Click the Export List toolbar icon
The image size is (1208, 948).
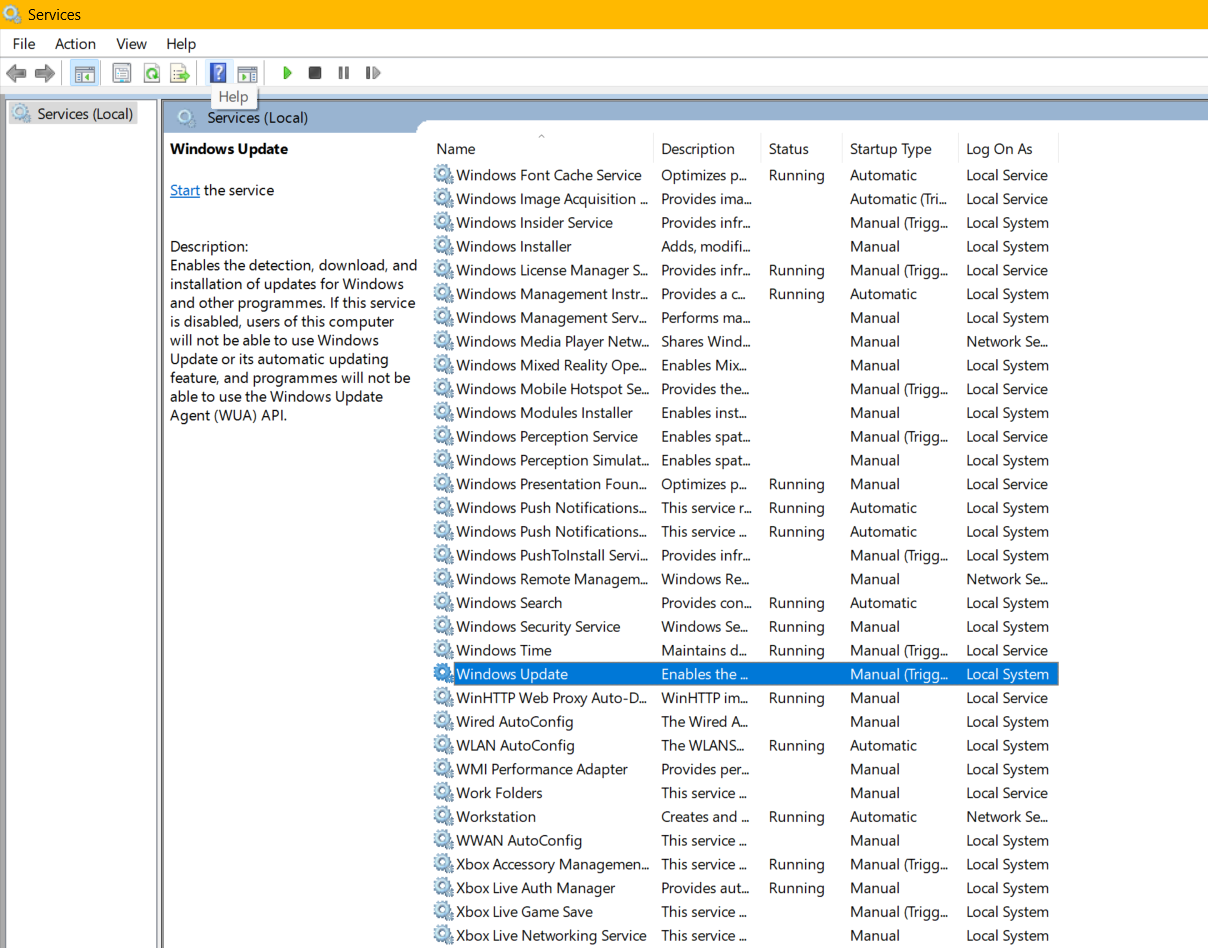180,73
